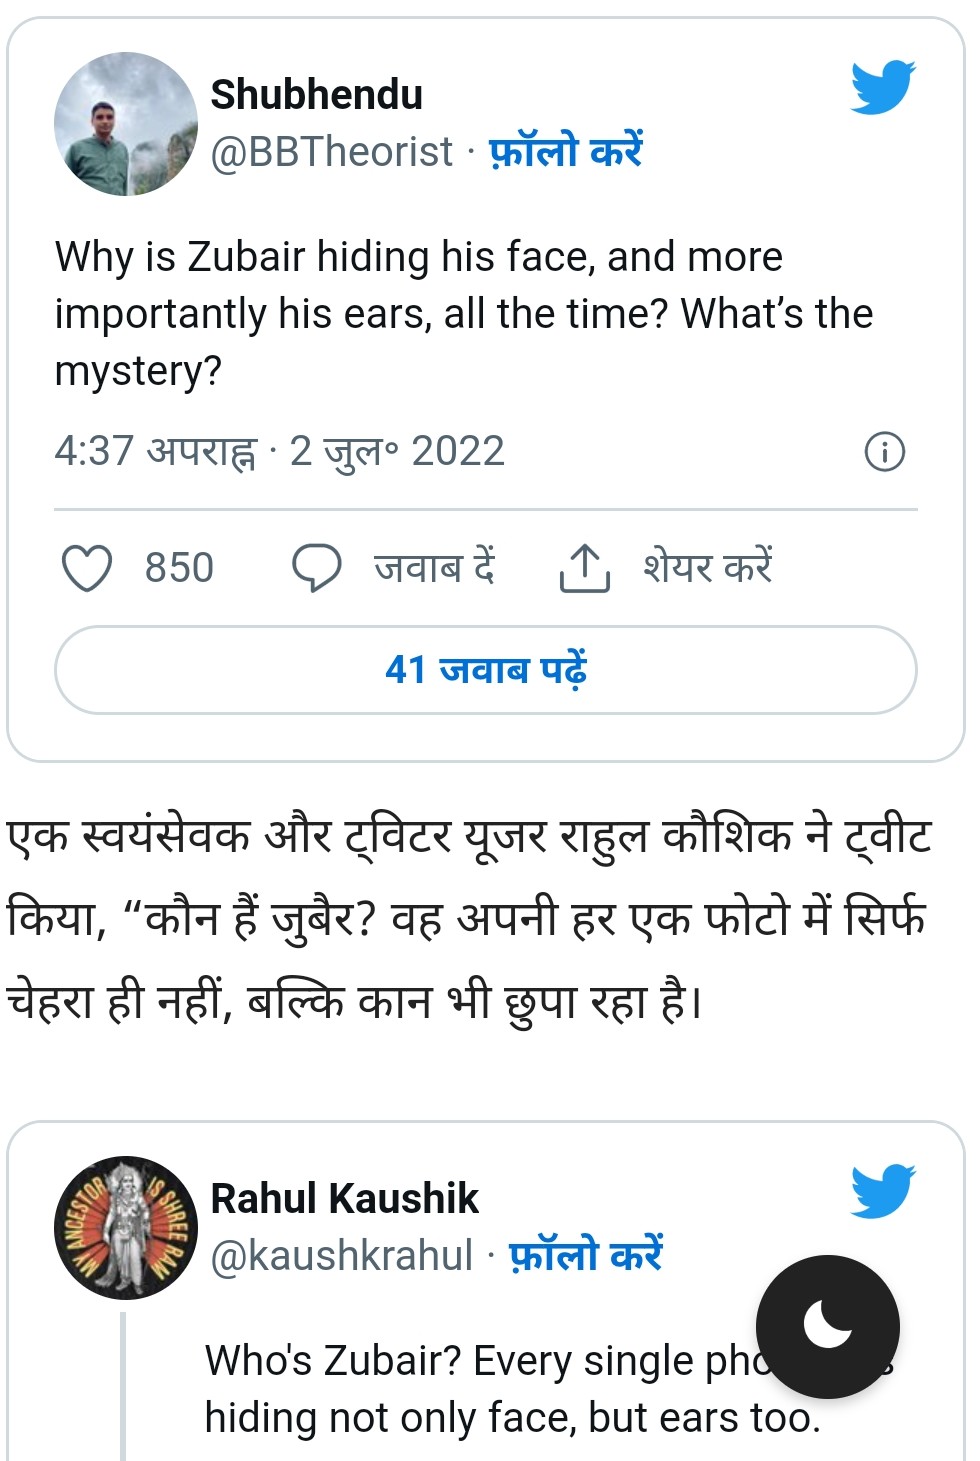This screenshot has height=1461, width=980.
Task: Click the share upload arrow icon
Action: (x=584, y=568)
